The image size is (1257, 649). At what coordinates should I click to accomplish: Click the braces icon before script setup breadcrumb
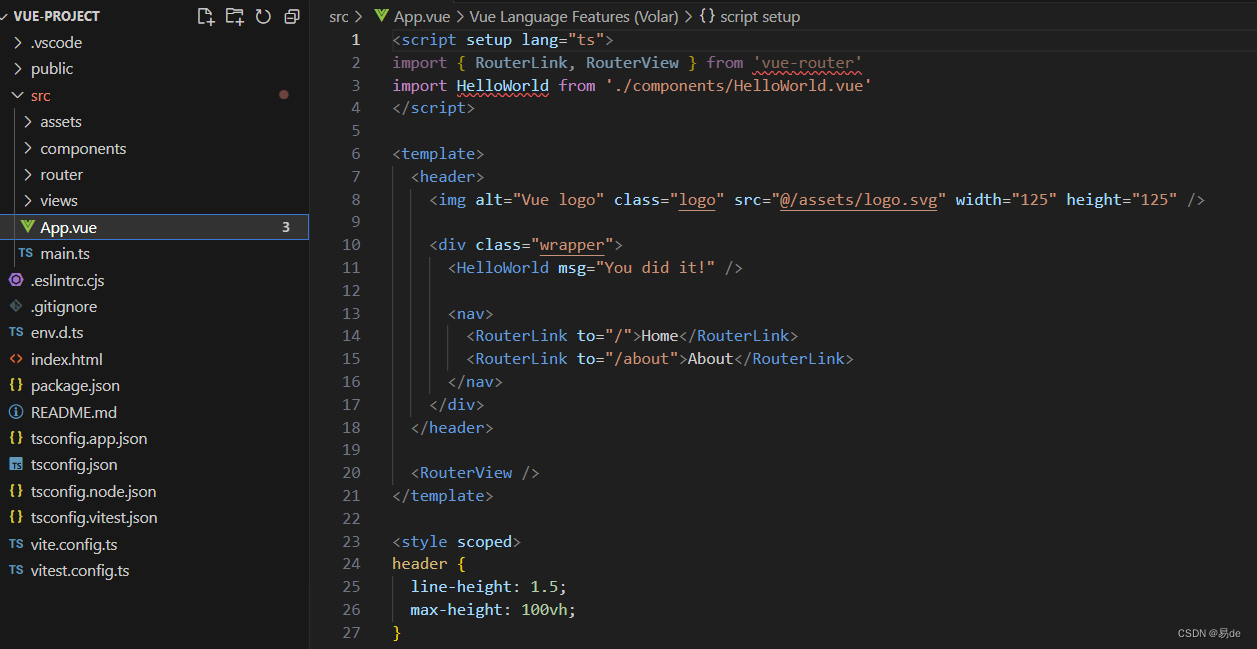707,16
